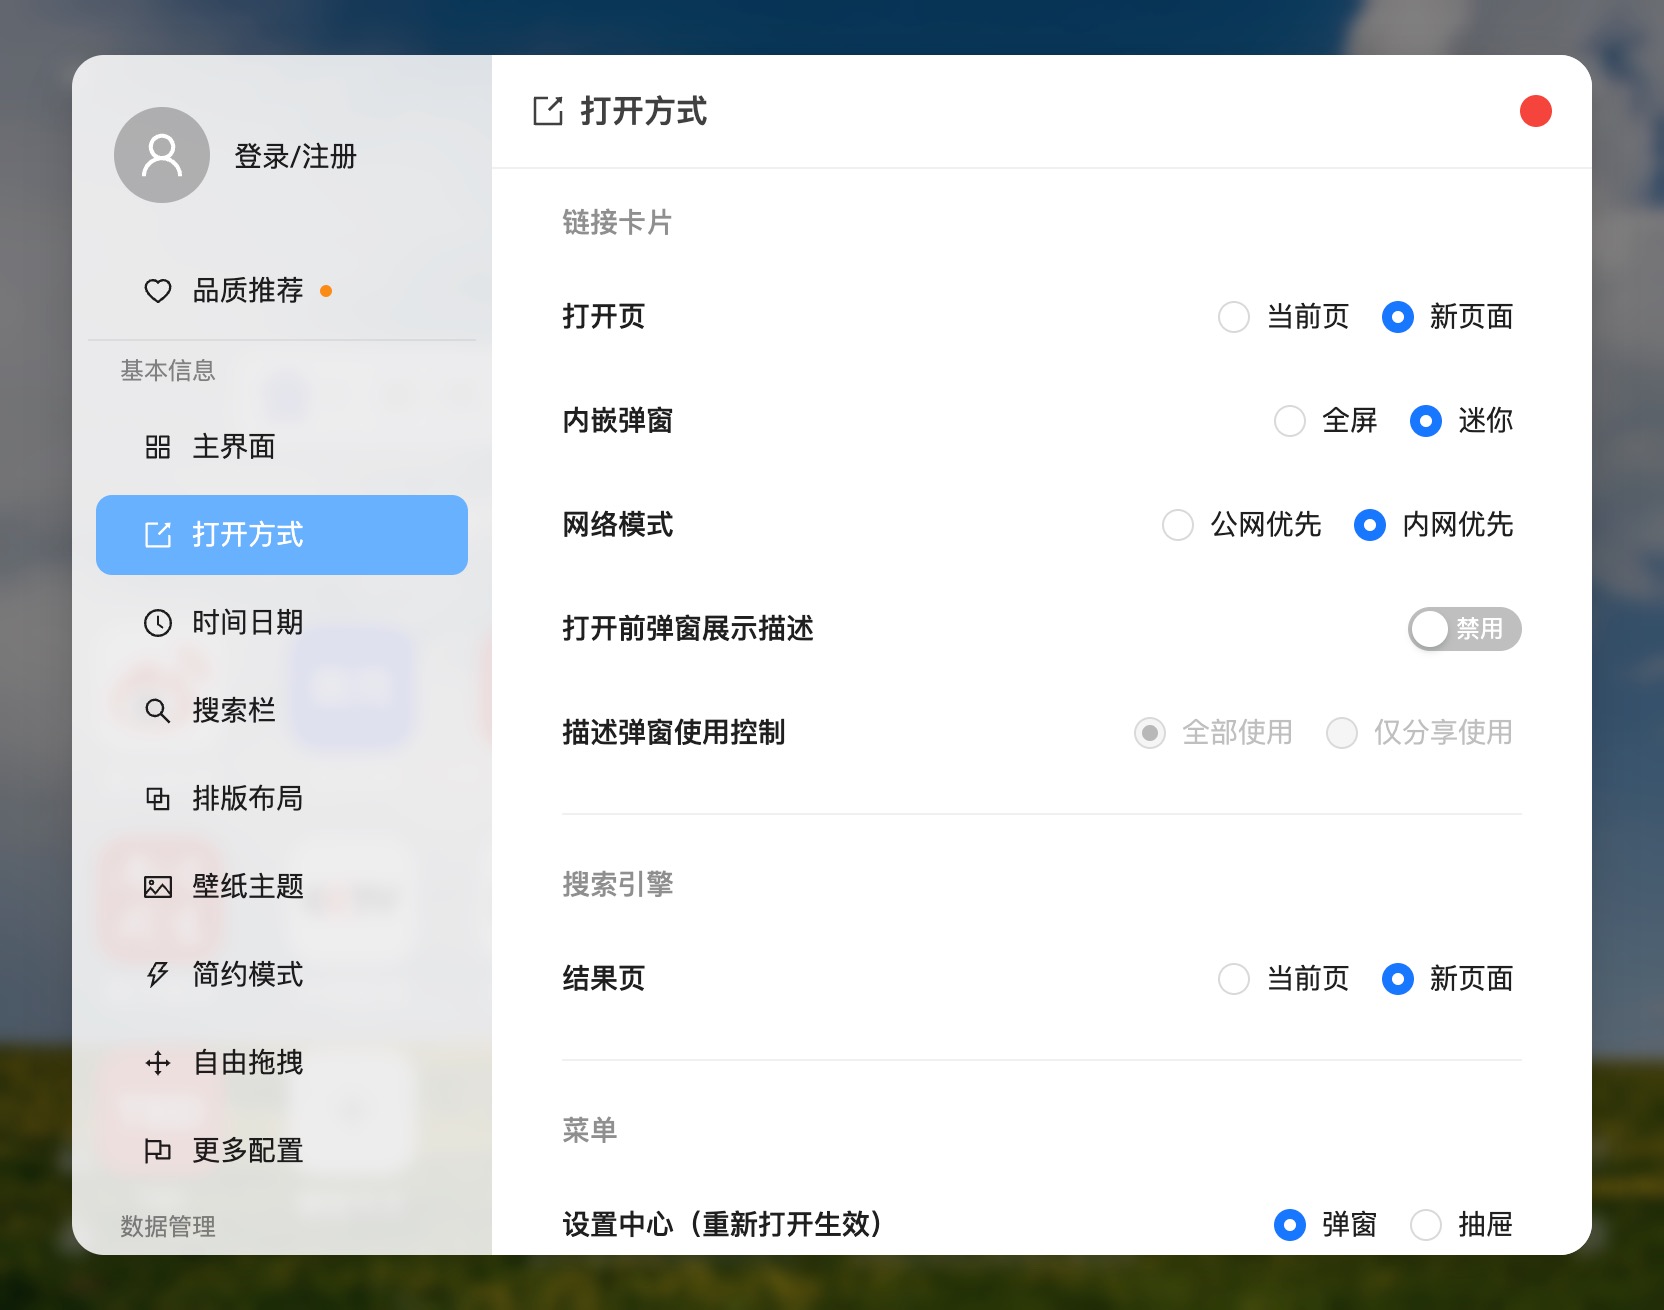Close settings with red dot button
1664x1310 pixels.
pyautogui.click(x=1536, y=111)
